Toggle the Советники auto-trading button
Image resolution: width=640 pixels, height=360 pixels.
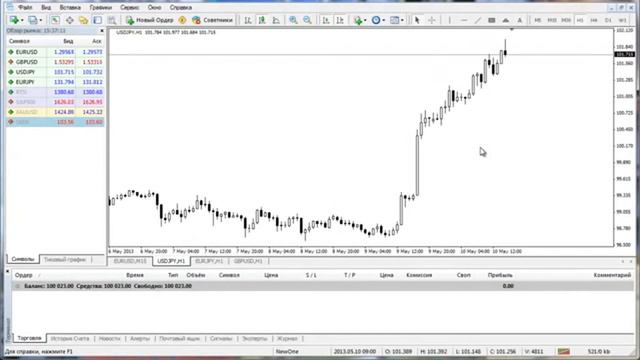pyautogui.click(x=212, y=20)
